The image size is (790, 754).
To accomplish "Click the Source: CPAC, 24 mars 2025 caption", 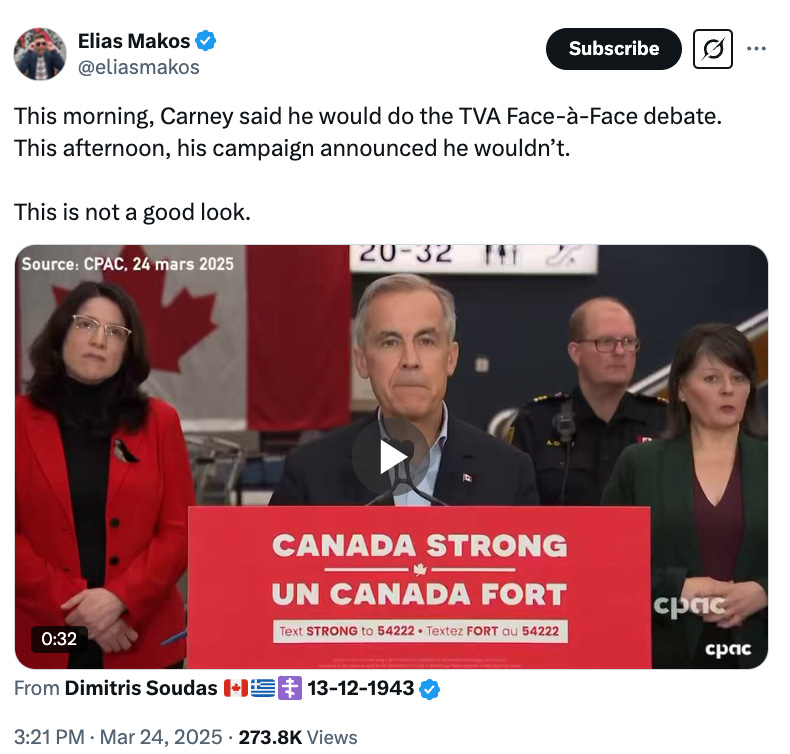I will pyautogui.click(x=127, y=264).
